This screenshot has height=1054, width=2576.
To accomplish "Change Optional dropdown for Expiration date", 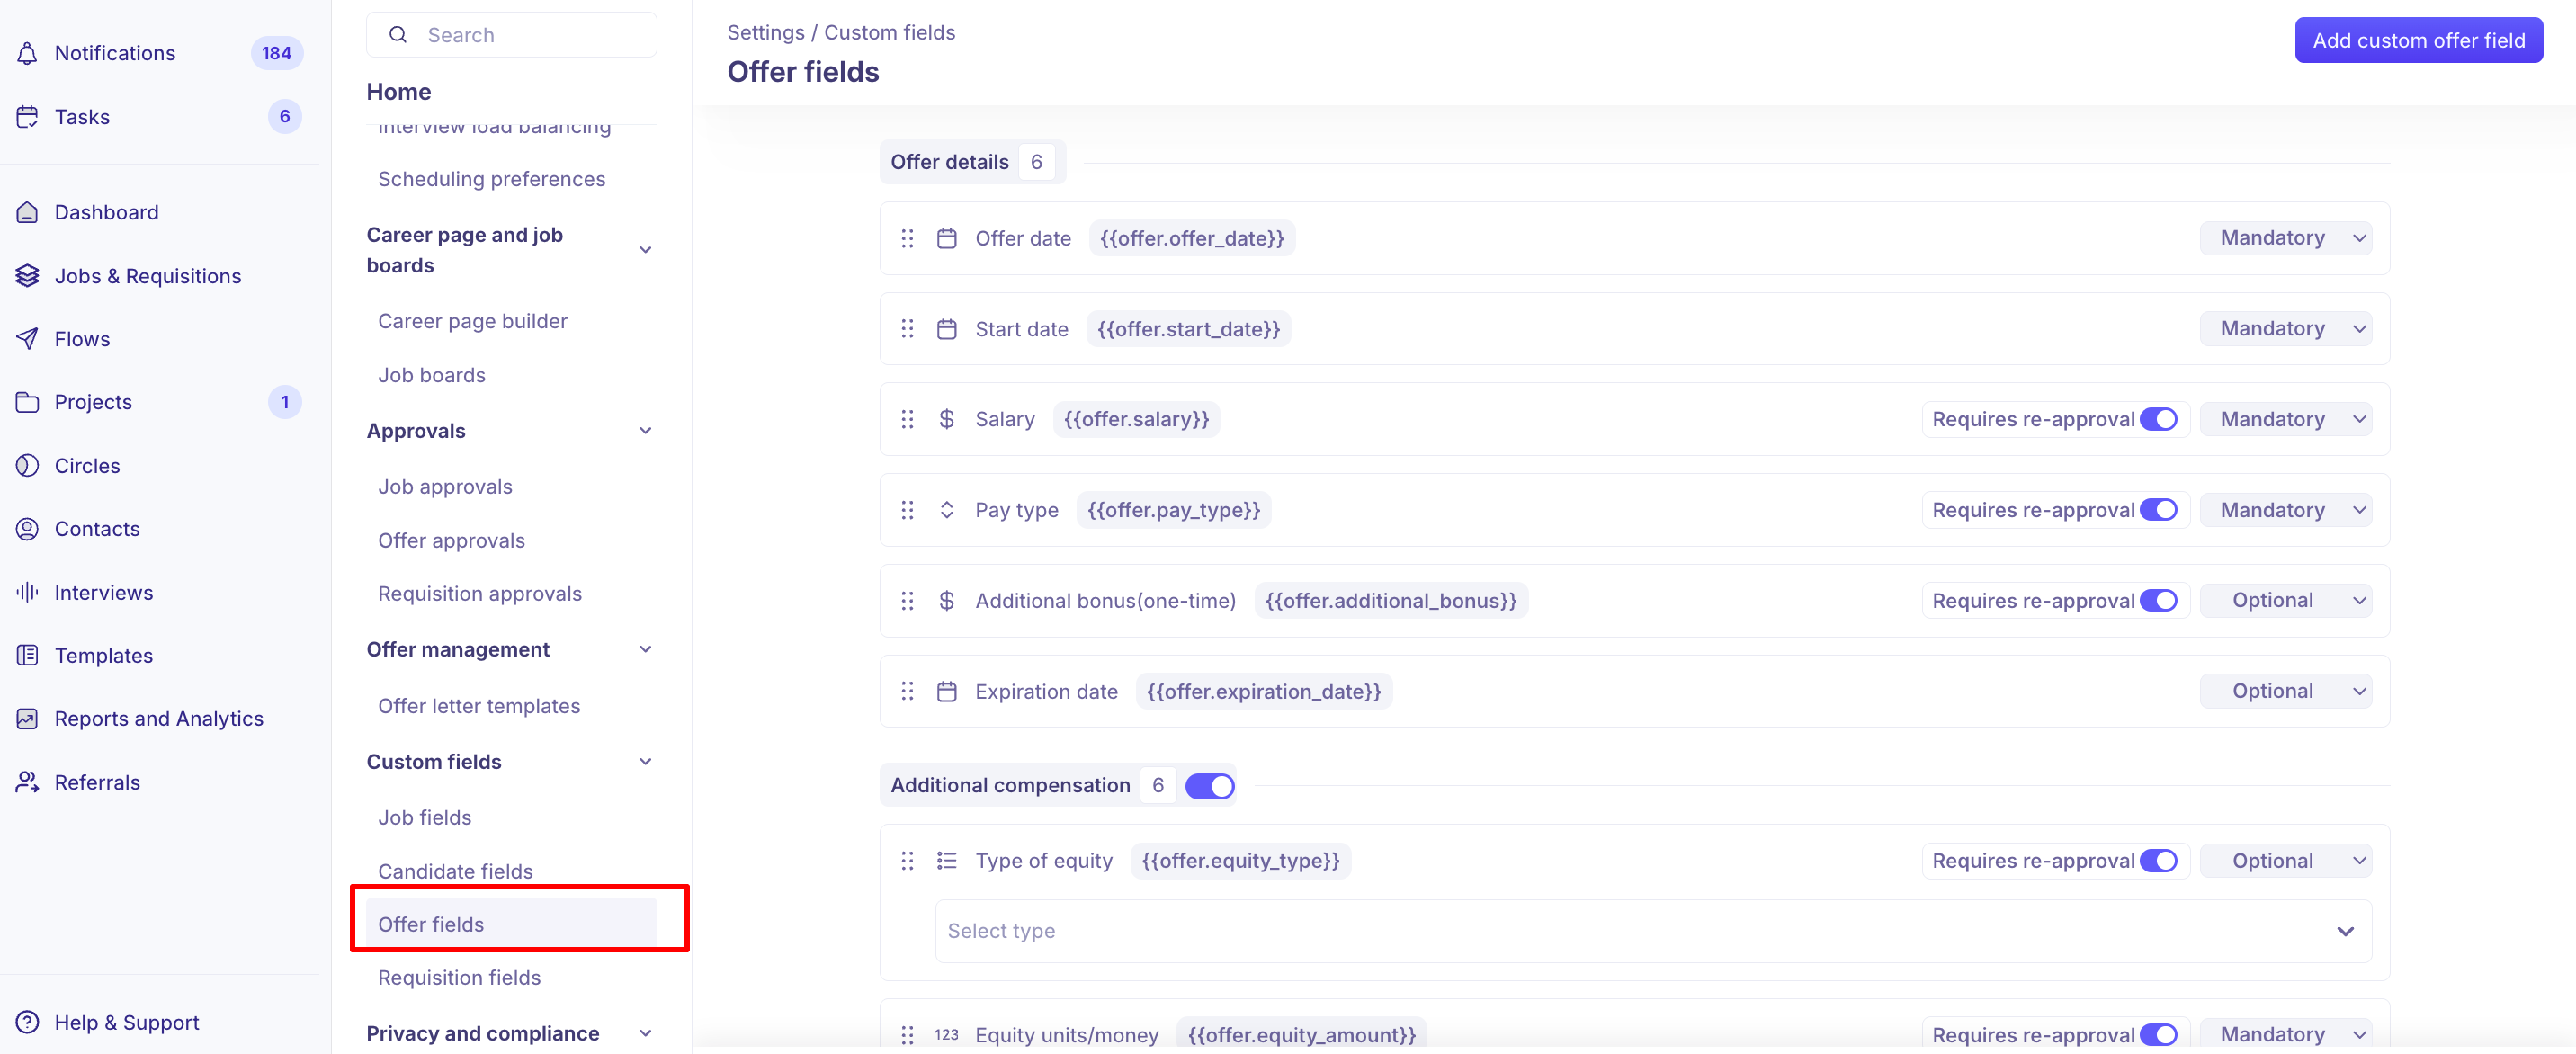I will click(x=2286, y=692).
